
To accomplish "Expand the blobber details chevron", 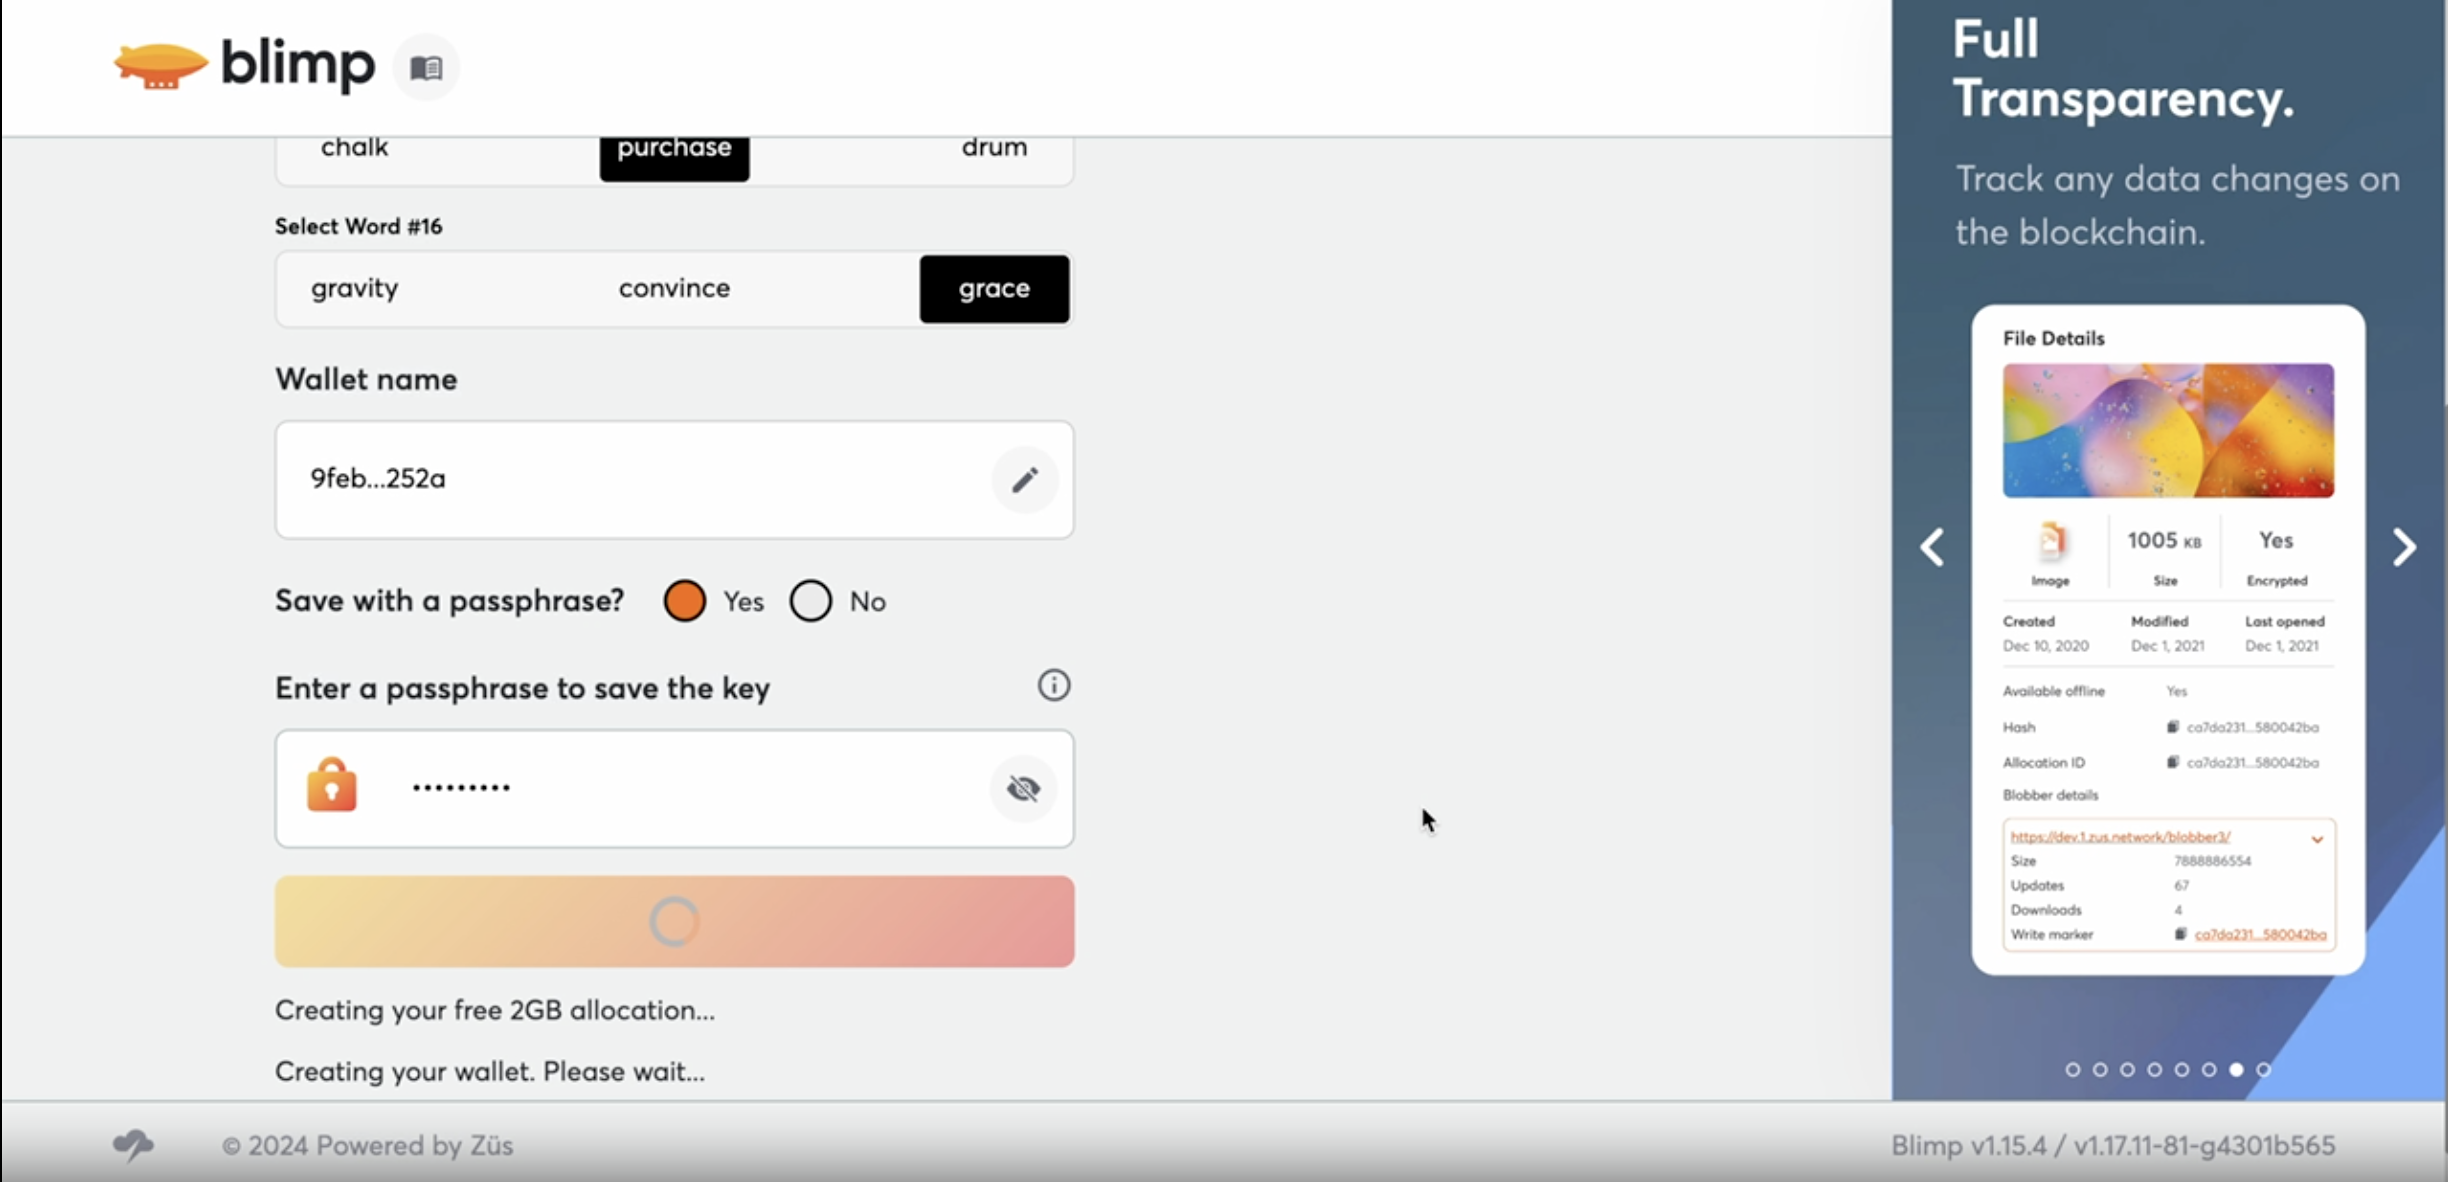I will coord(2316,839).
